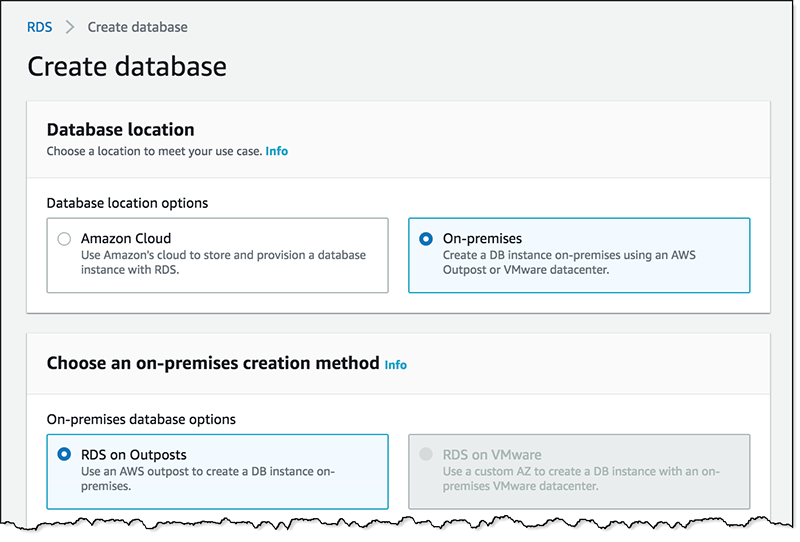Image resolution: width=800 pixels, height=542 pixels.
Task: Click the On-premises database options label
Action: point(141,419)
